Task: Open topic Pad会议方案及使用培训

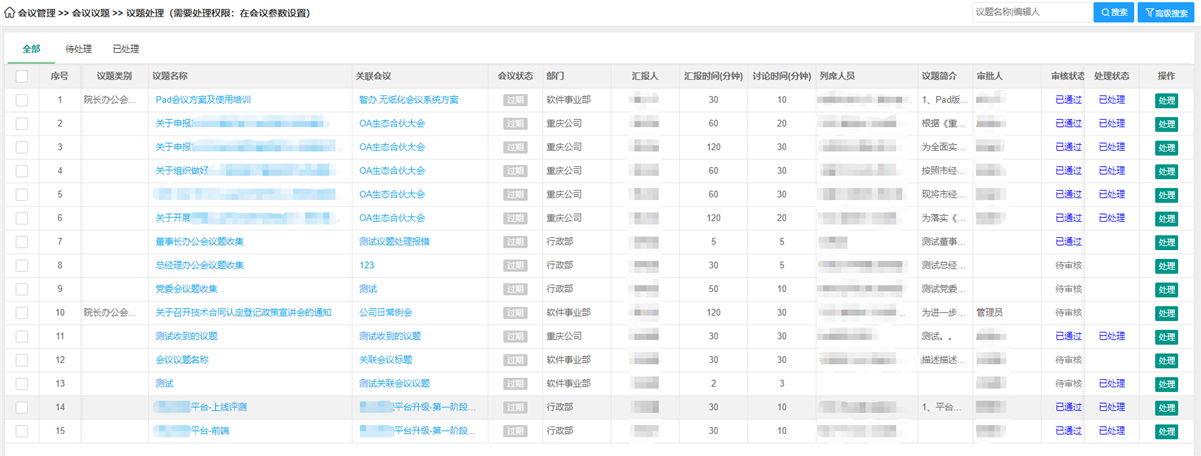Action: 203,100
